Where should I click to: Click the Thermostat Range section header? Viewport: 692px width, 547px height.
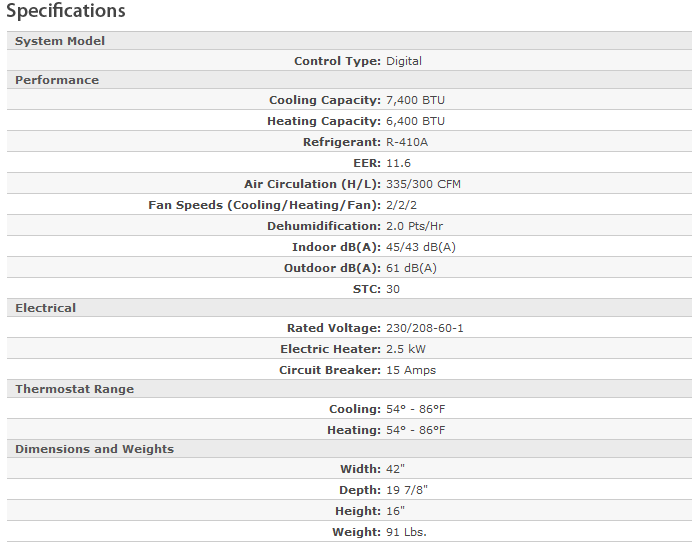pos(74,389)
